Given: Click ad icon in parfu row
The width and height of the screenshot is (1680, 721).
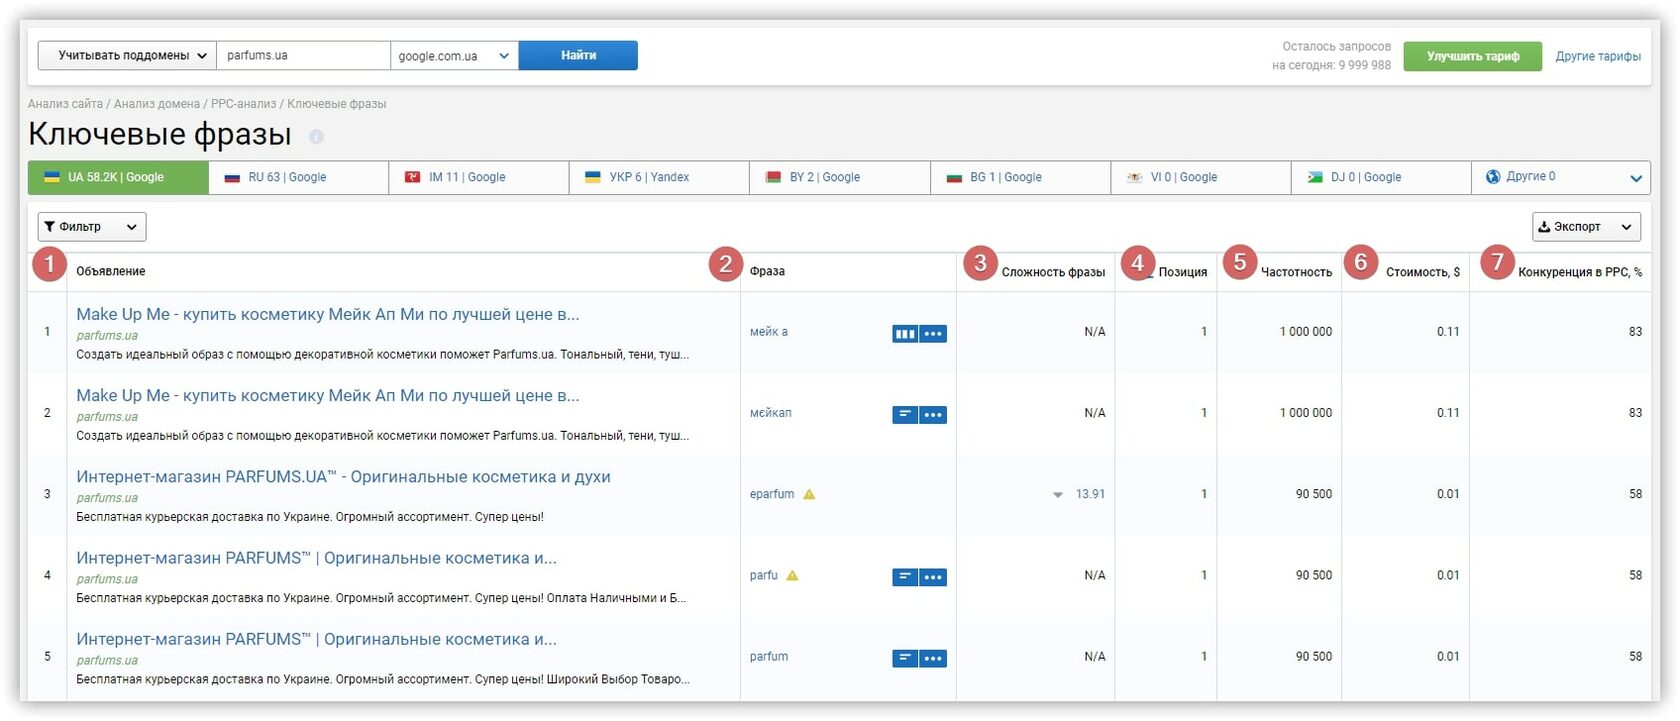Looking at the screenshot, I should (x=905, y=577).
